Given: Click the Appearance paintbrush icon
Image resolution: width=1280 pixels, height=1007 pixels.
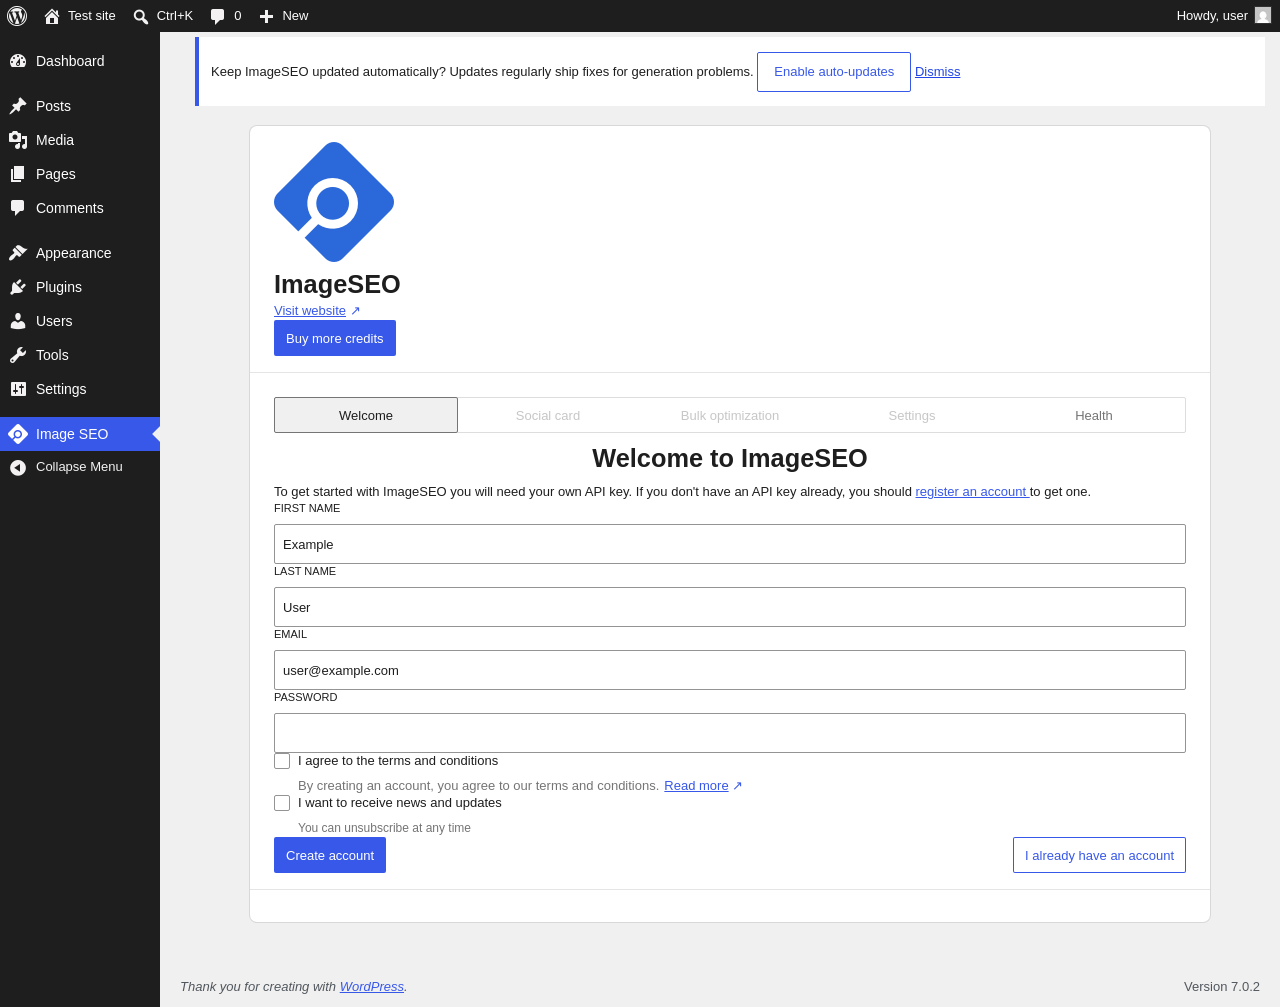Looking at the screenshot, I should coord(18,253).
